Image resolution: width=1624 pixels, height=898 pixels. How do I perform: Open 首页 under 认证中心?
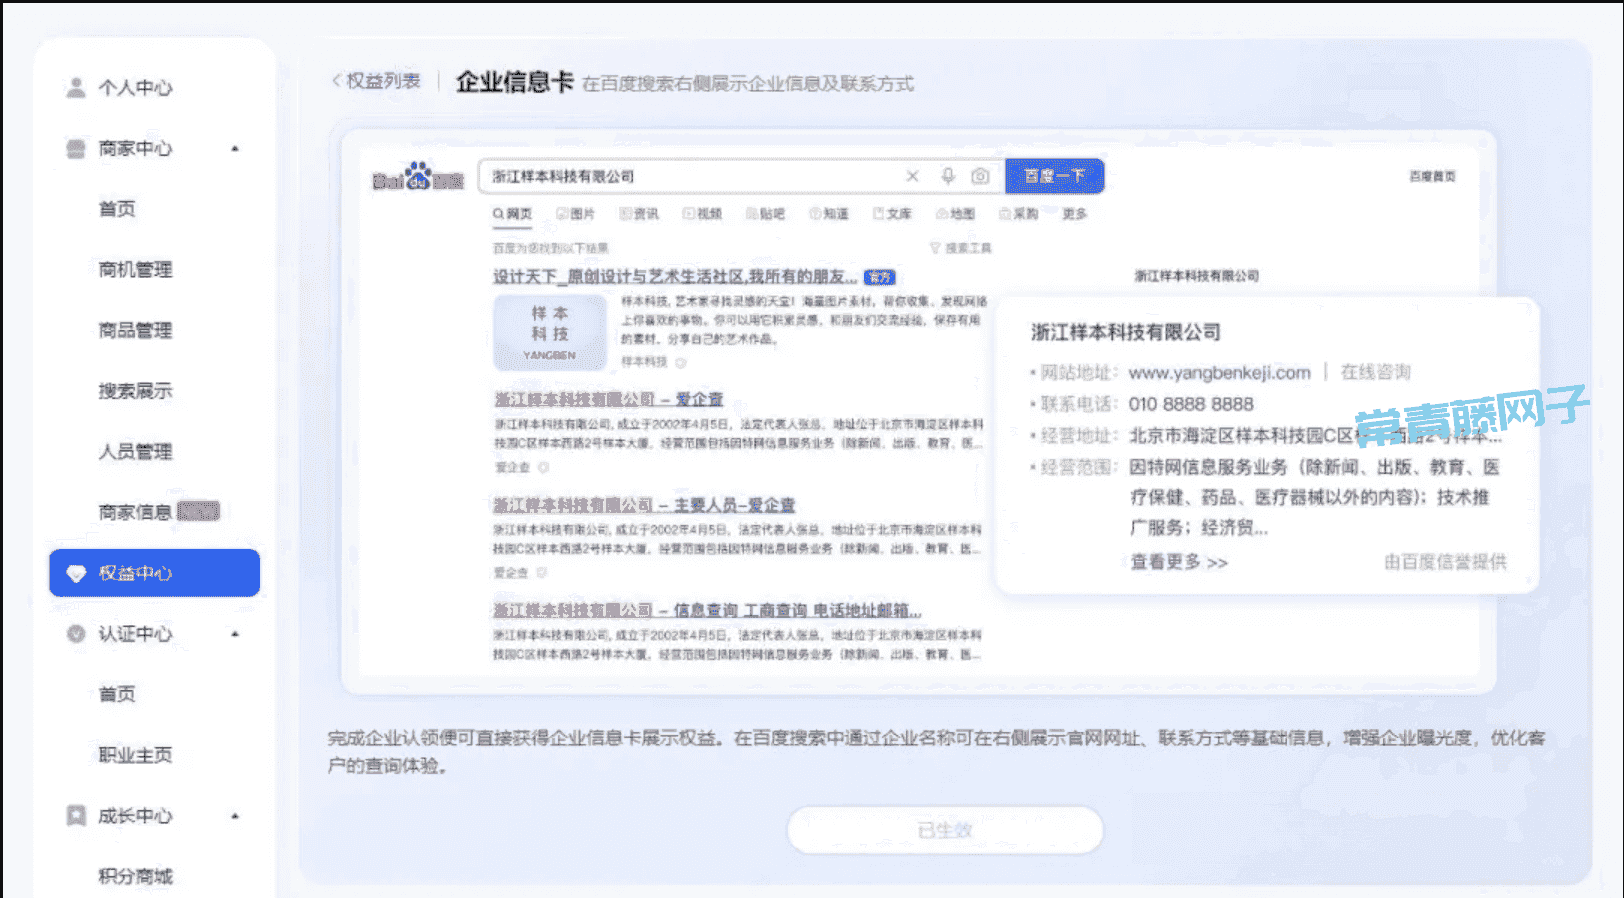point(117,694)
